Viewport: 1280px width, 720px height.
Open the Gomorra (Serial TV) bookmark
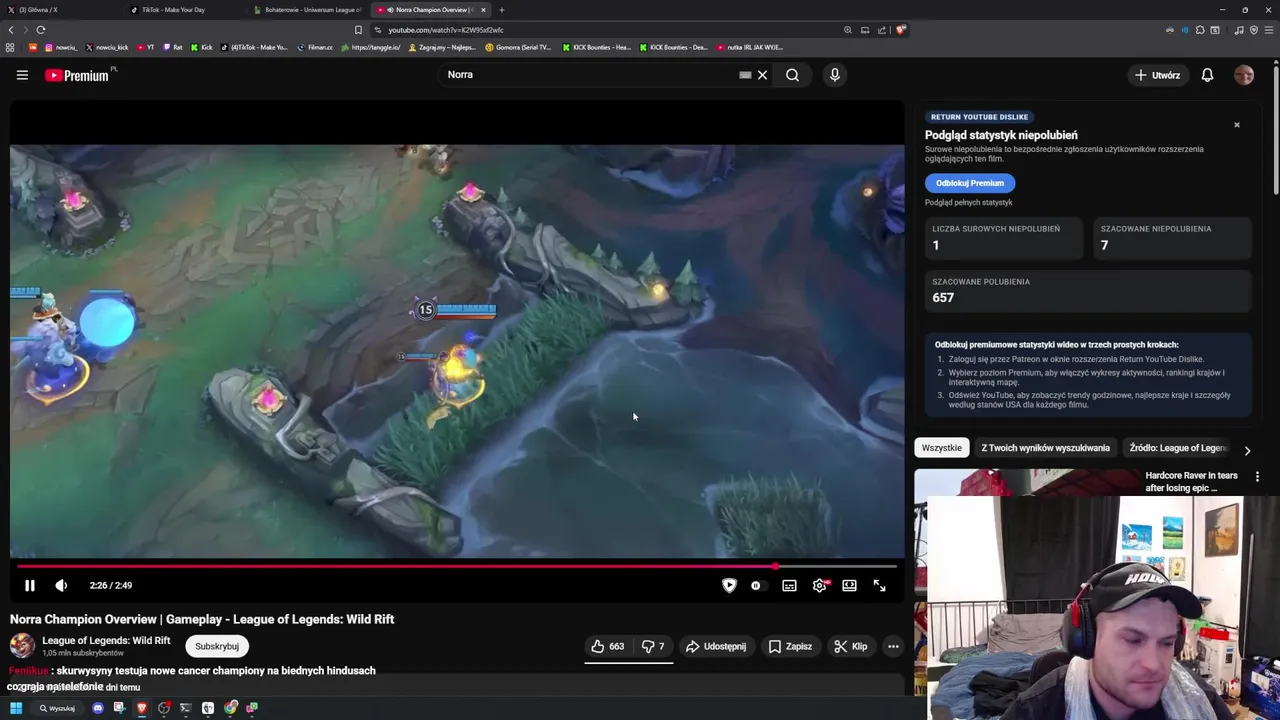click(x=518, y=47)
